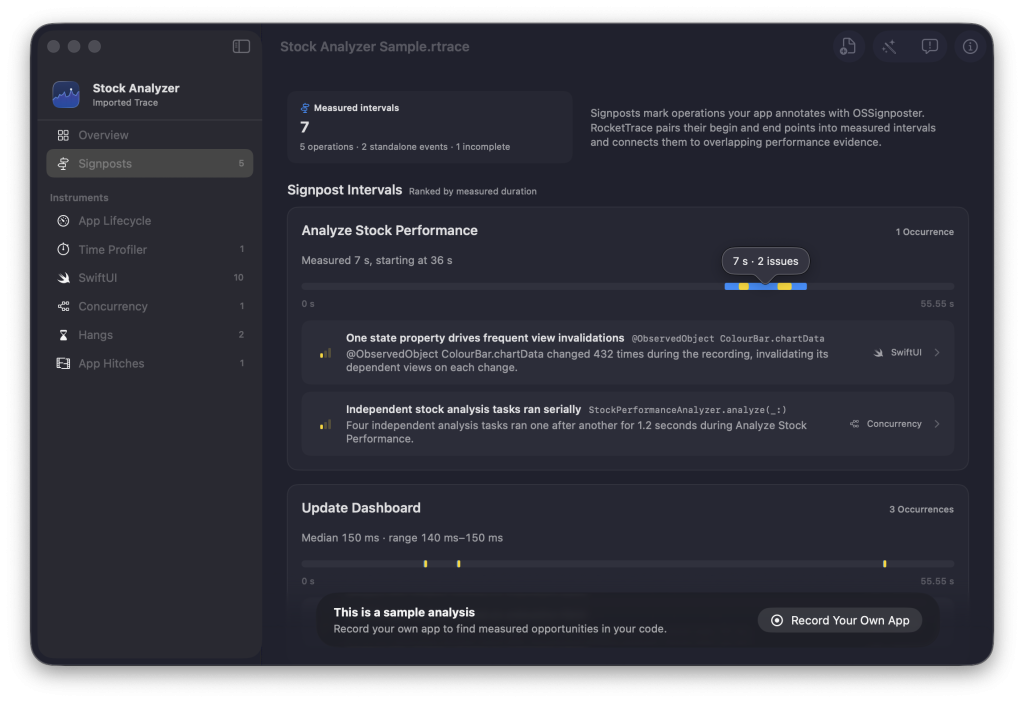The image size is (1024, 703).
Task: Select the App Lifecycle instrument icon
Action: [x=63, y=221]
